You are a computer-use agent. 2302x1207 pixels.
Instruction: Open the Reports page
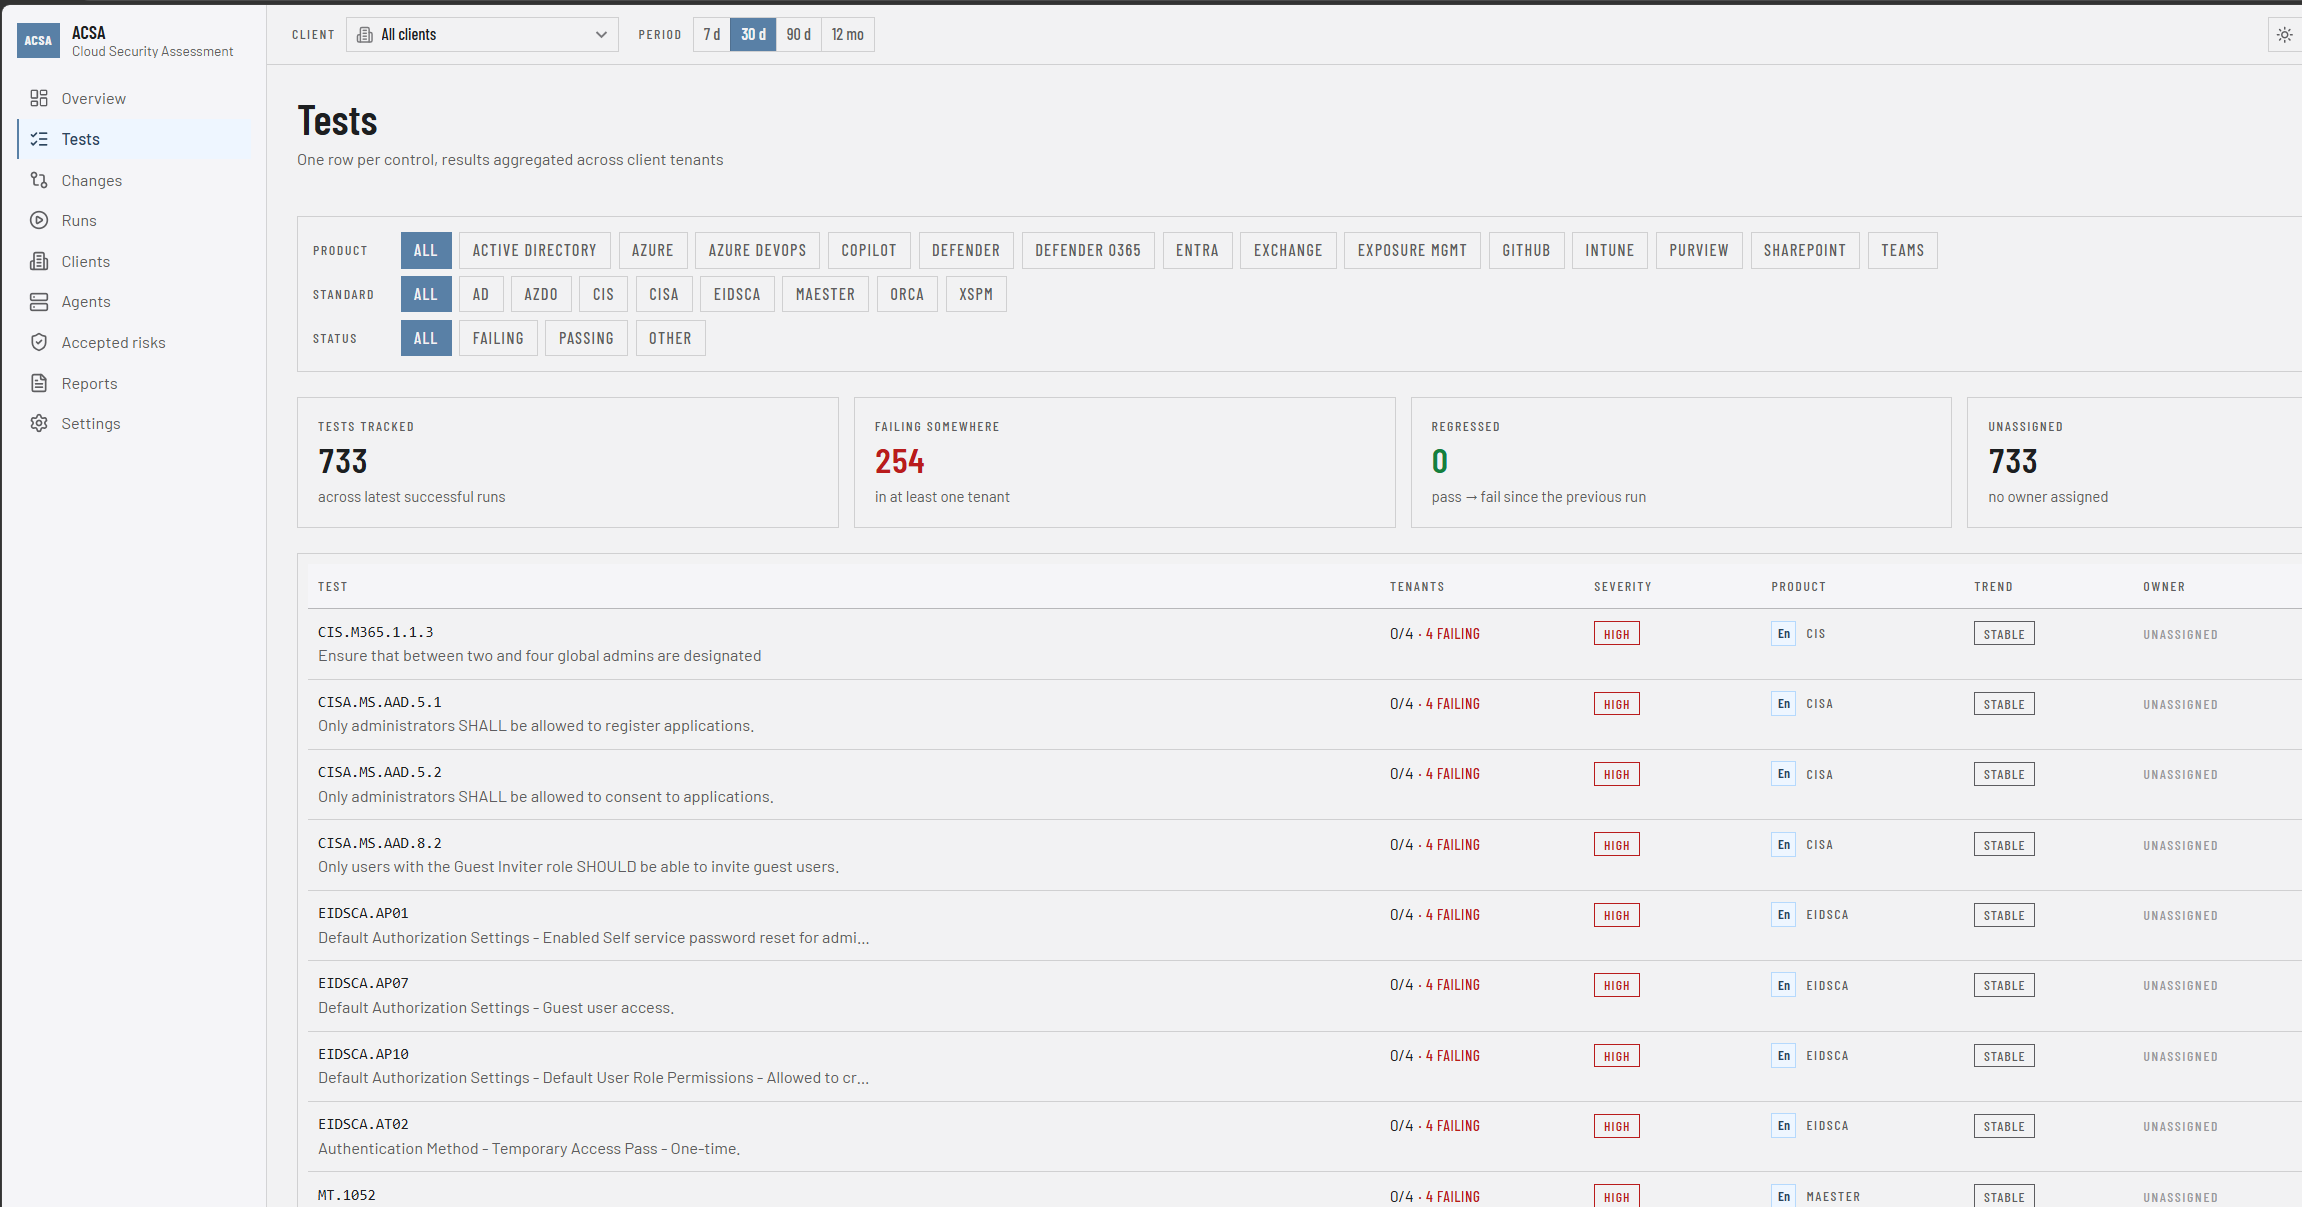click(134, 383)
